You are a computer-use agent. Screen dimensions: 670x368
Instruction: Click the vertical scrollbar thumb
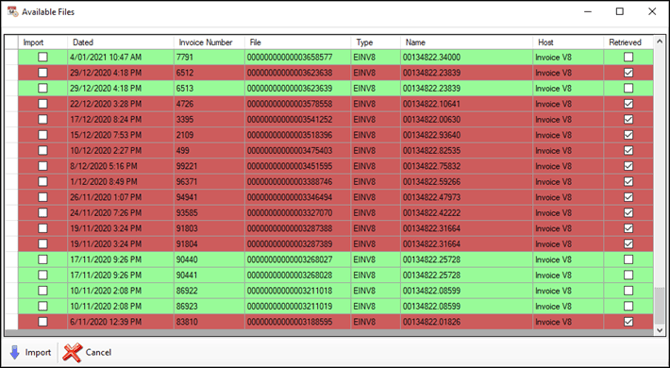pyautogui.click(x=660, y=306)
